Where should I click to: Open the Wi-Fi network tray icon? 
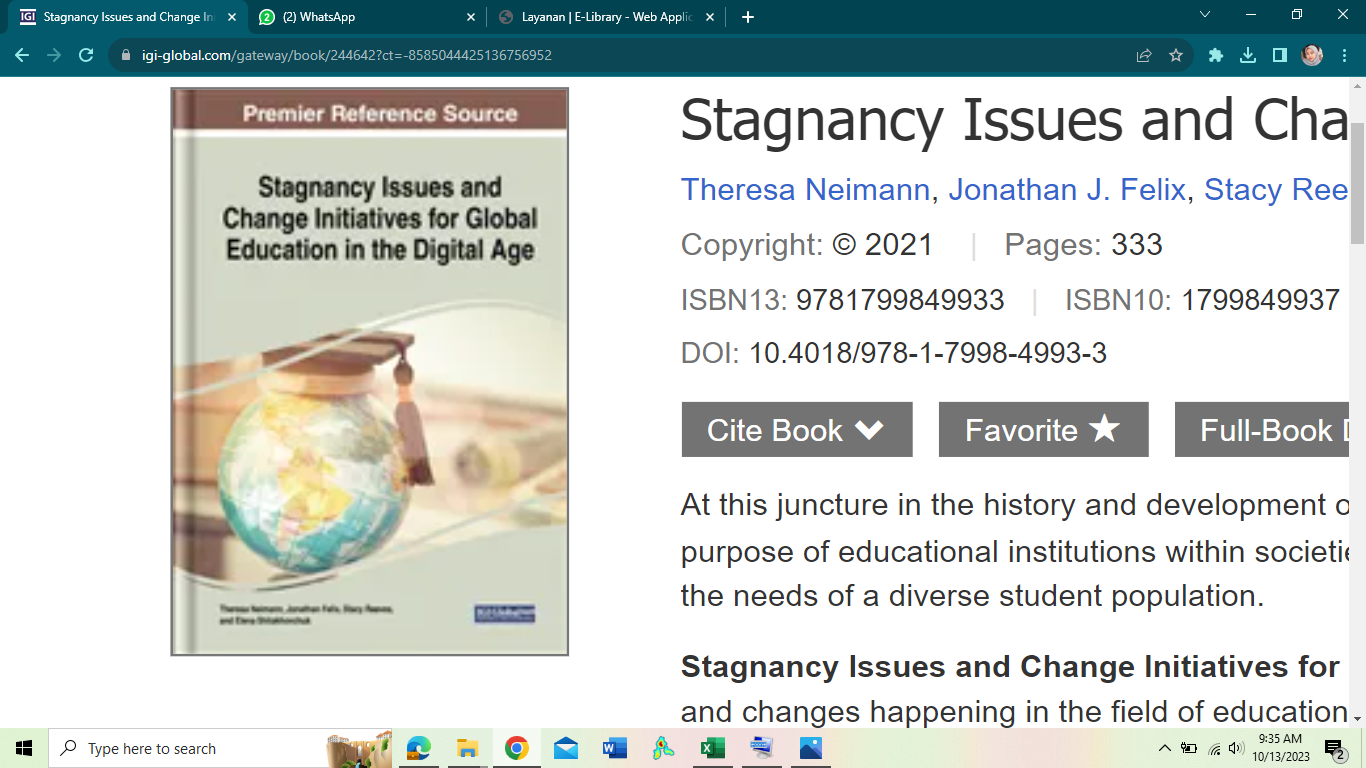coord(1214,748)
